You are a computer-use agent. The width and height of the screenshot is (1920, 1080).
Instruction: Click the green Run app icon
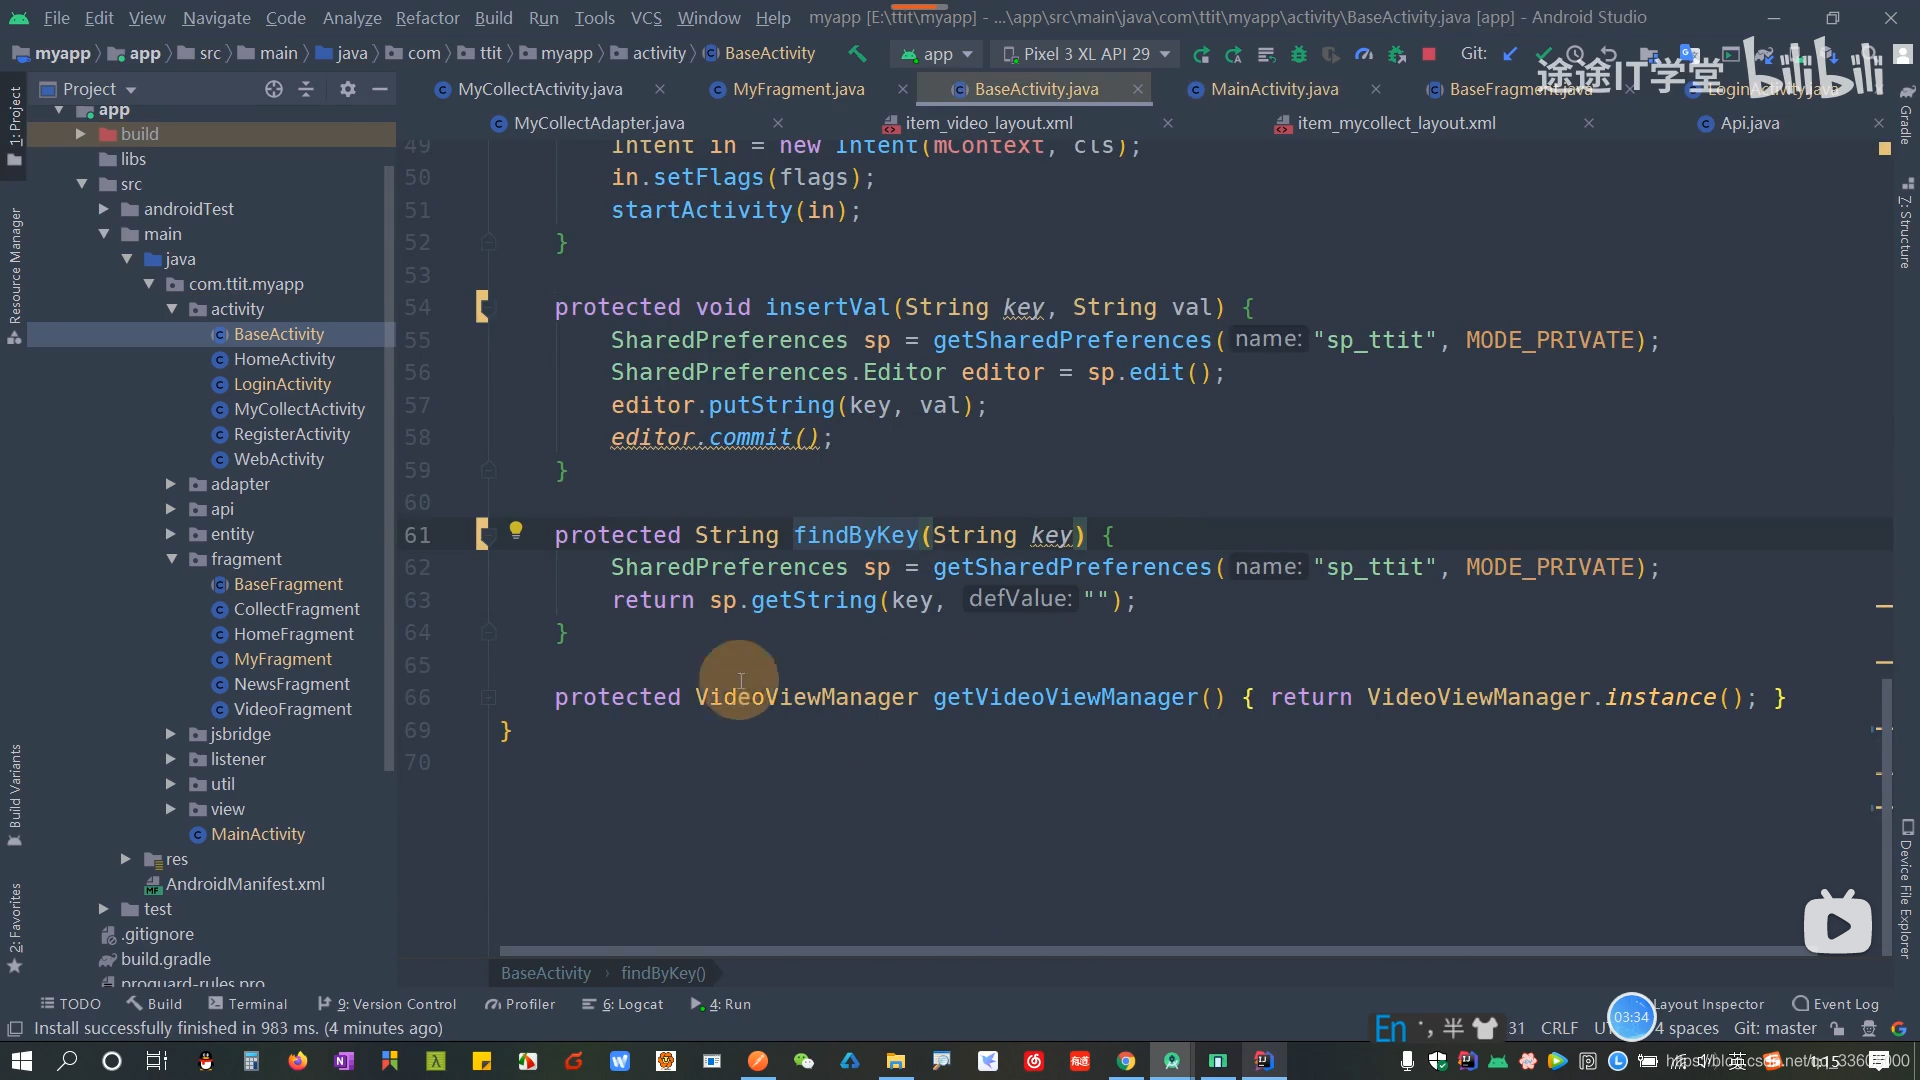(x=1201, y=54)
